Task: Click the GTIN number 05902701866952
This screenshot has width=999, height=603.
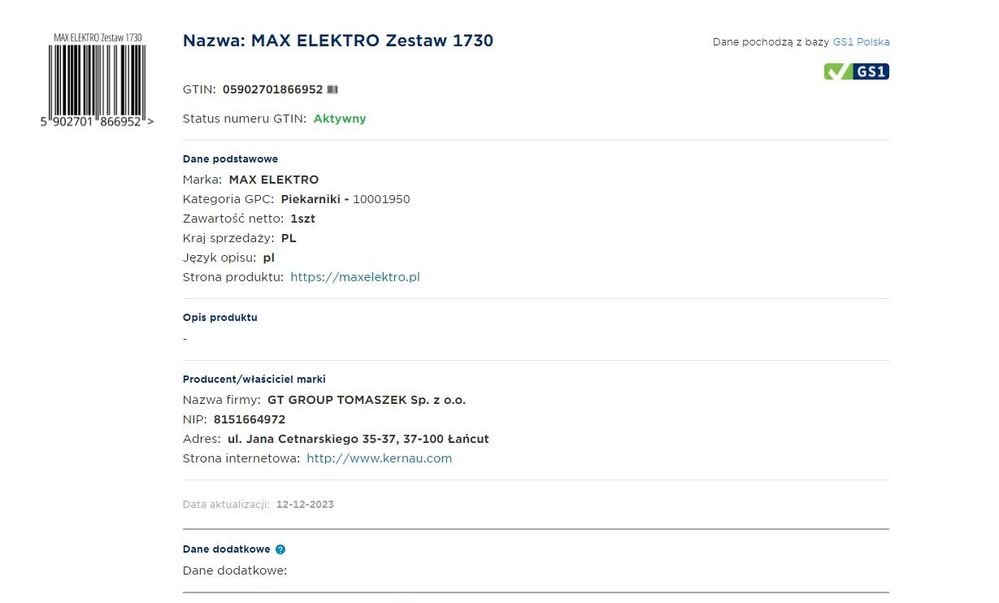Action: [x=272, y=90]
